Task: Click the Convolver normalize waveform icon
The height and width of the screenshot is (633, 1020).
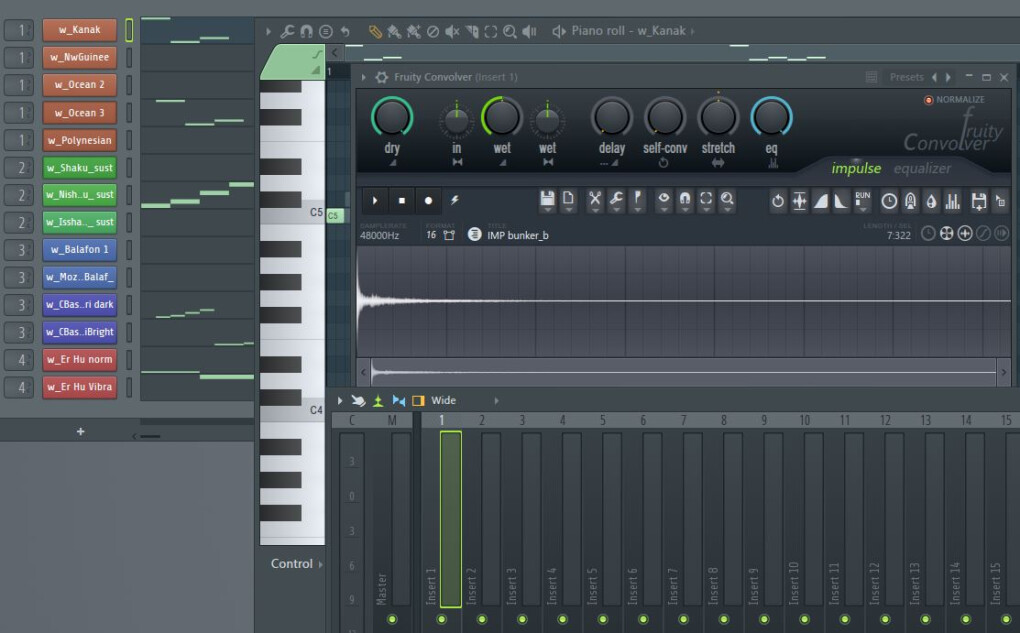Action: click(x=799, y=201)
